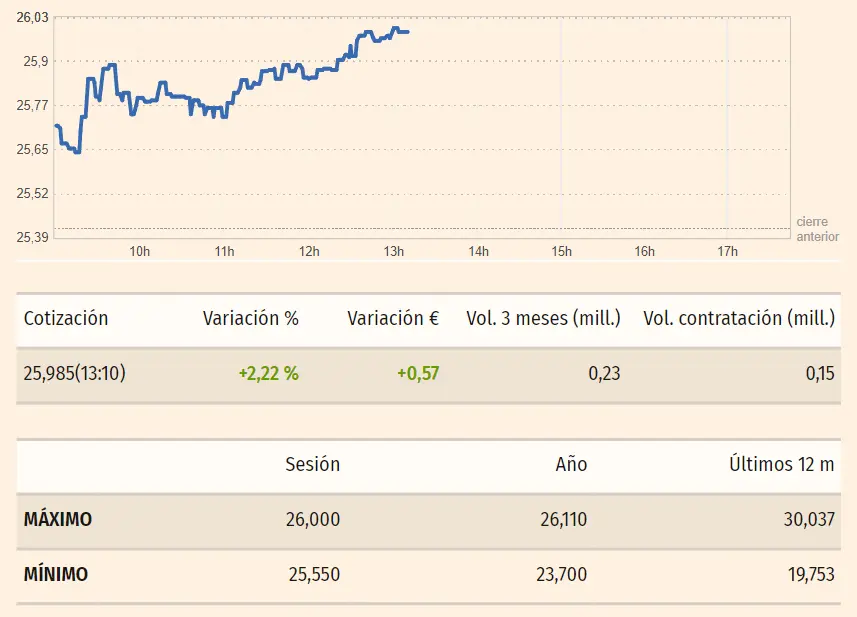The width and height of the screenshot is (857, 617).
Task: Click the Variación € column header
Action: [x=393, y=319]
